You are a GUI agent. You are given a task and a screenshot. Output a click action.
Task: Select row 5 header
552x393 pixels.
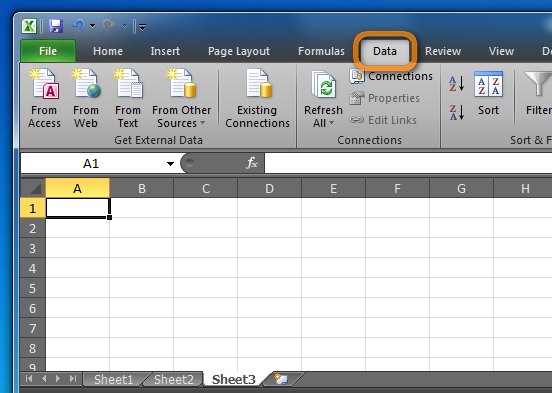coord(33,288)
